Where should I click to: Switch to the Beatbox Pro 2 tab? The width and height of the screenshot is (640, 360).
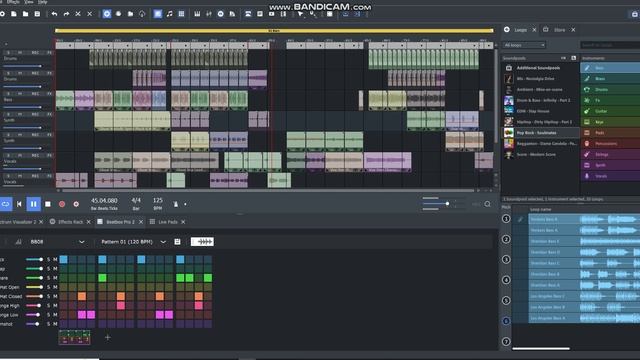pyautogui.click(x=120, y=222)
